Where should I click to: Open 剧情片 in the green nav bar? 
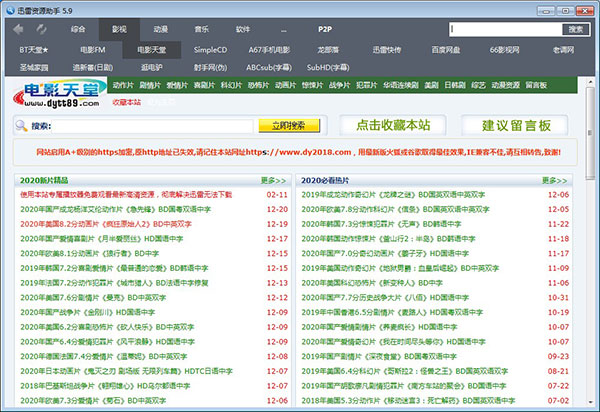point(150,85)
